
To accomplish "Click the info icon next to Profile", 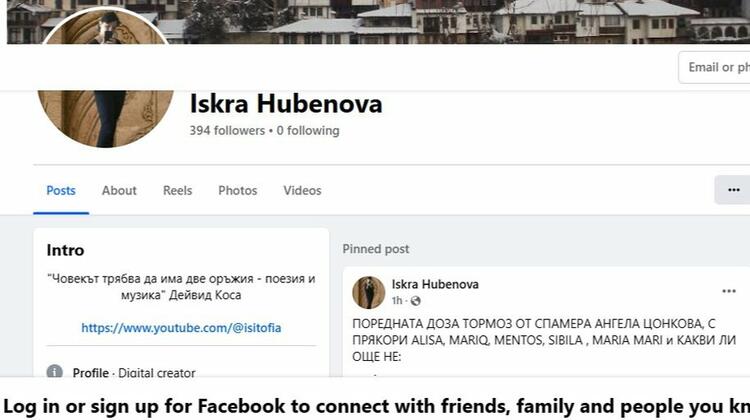I will 55,372.
